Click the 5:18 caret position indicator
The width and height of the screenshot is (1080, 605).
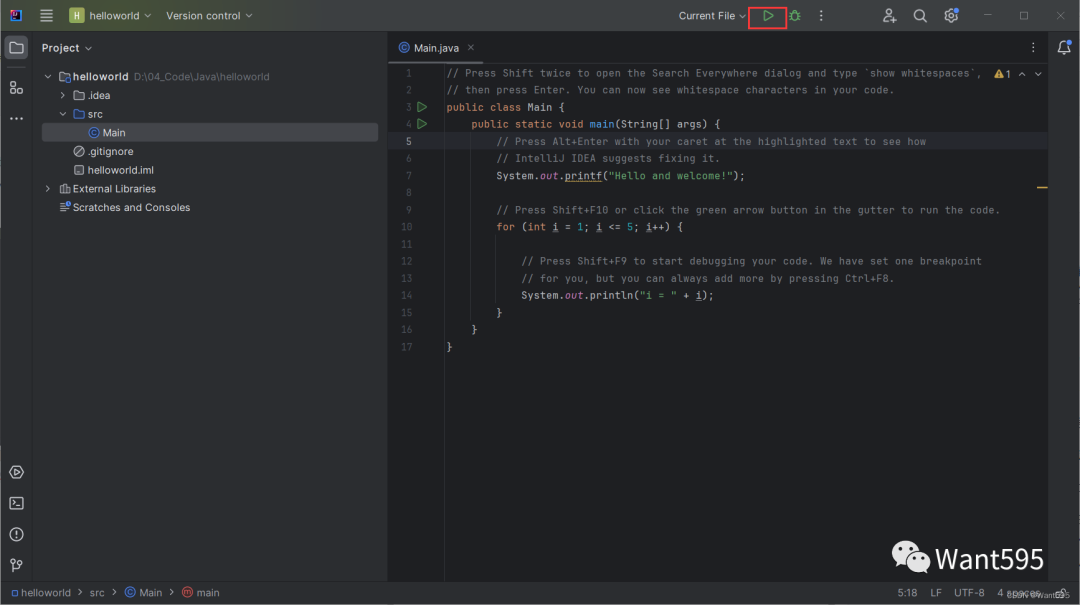(x=907, y=593)
